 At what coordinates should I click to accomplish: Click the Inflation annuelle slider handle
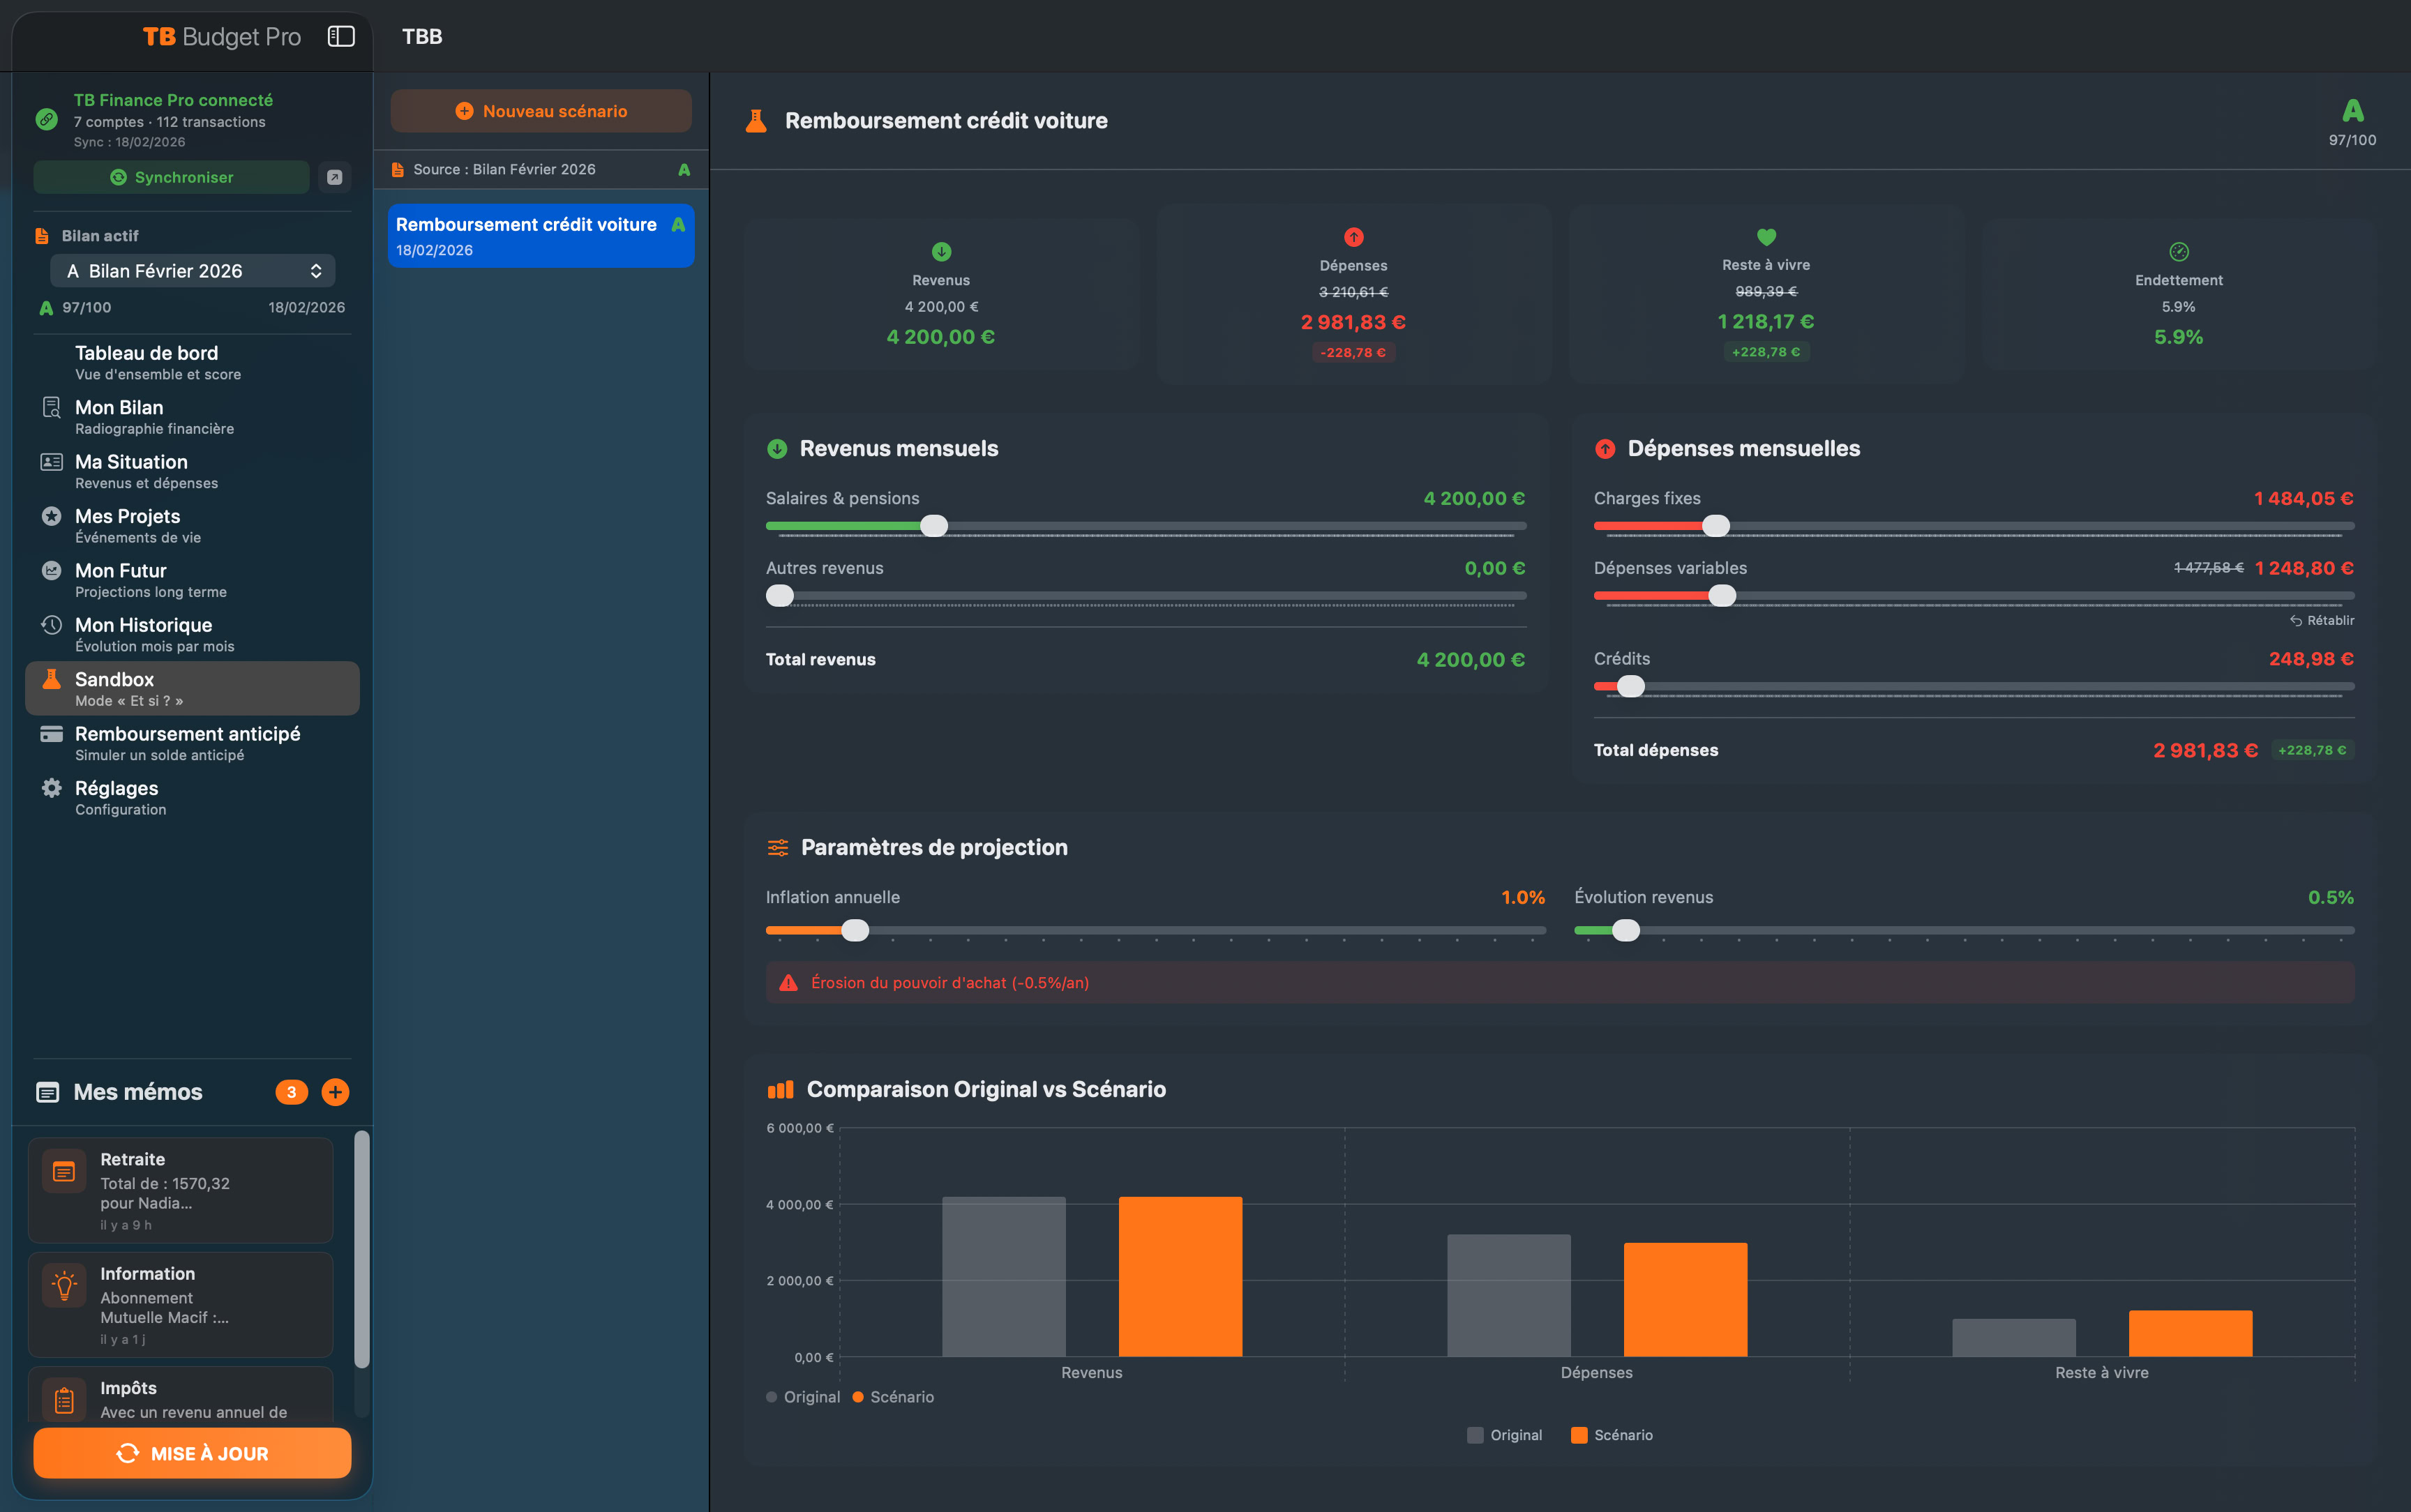coord(855,931)
